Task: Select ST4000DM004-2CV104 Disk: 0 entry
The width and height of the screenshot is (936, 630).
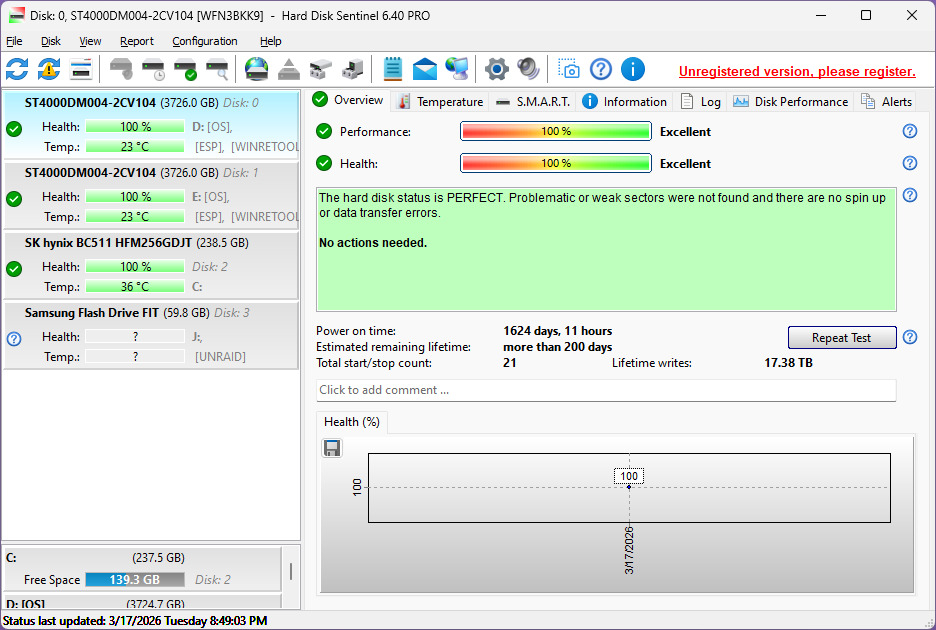Action: 151,124
